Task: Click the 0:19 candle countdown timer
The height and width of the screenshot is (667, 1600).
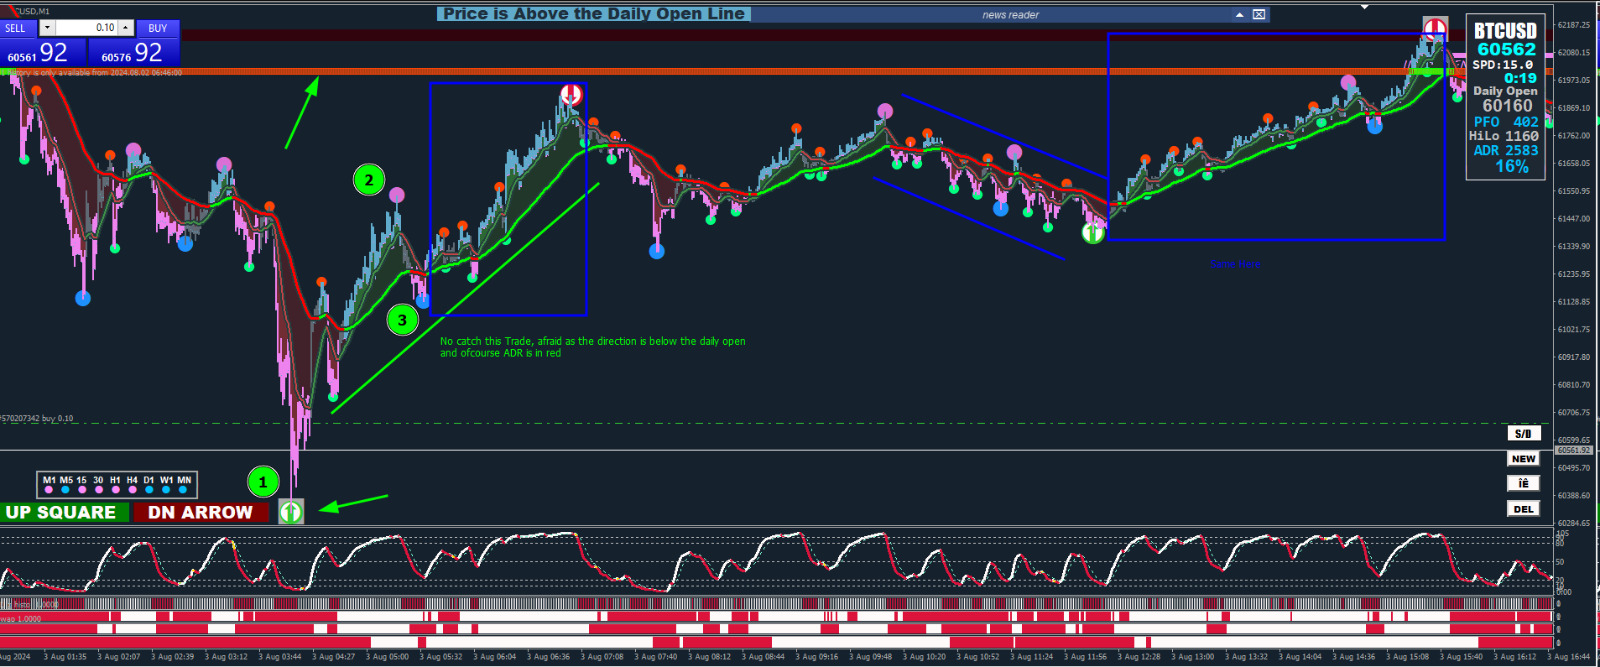Action: 1520,78
